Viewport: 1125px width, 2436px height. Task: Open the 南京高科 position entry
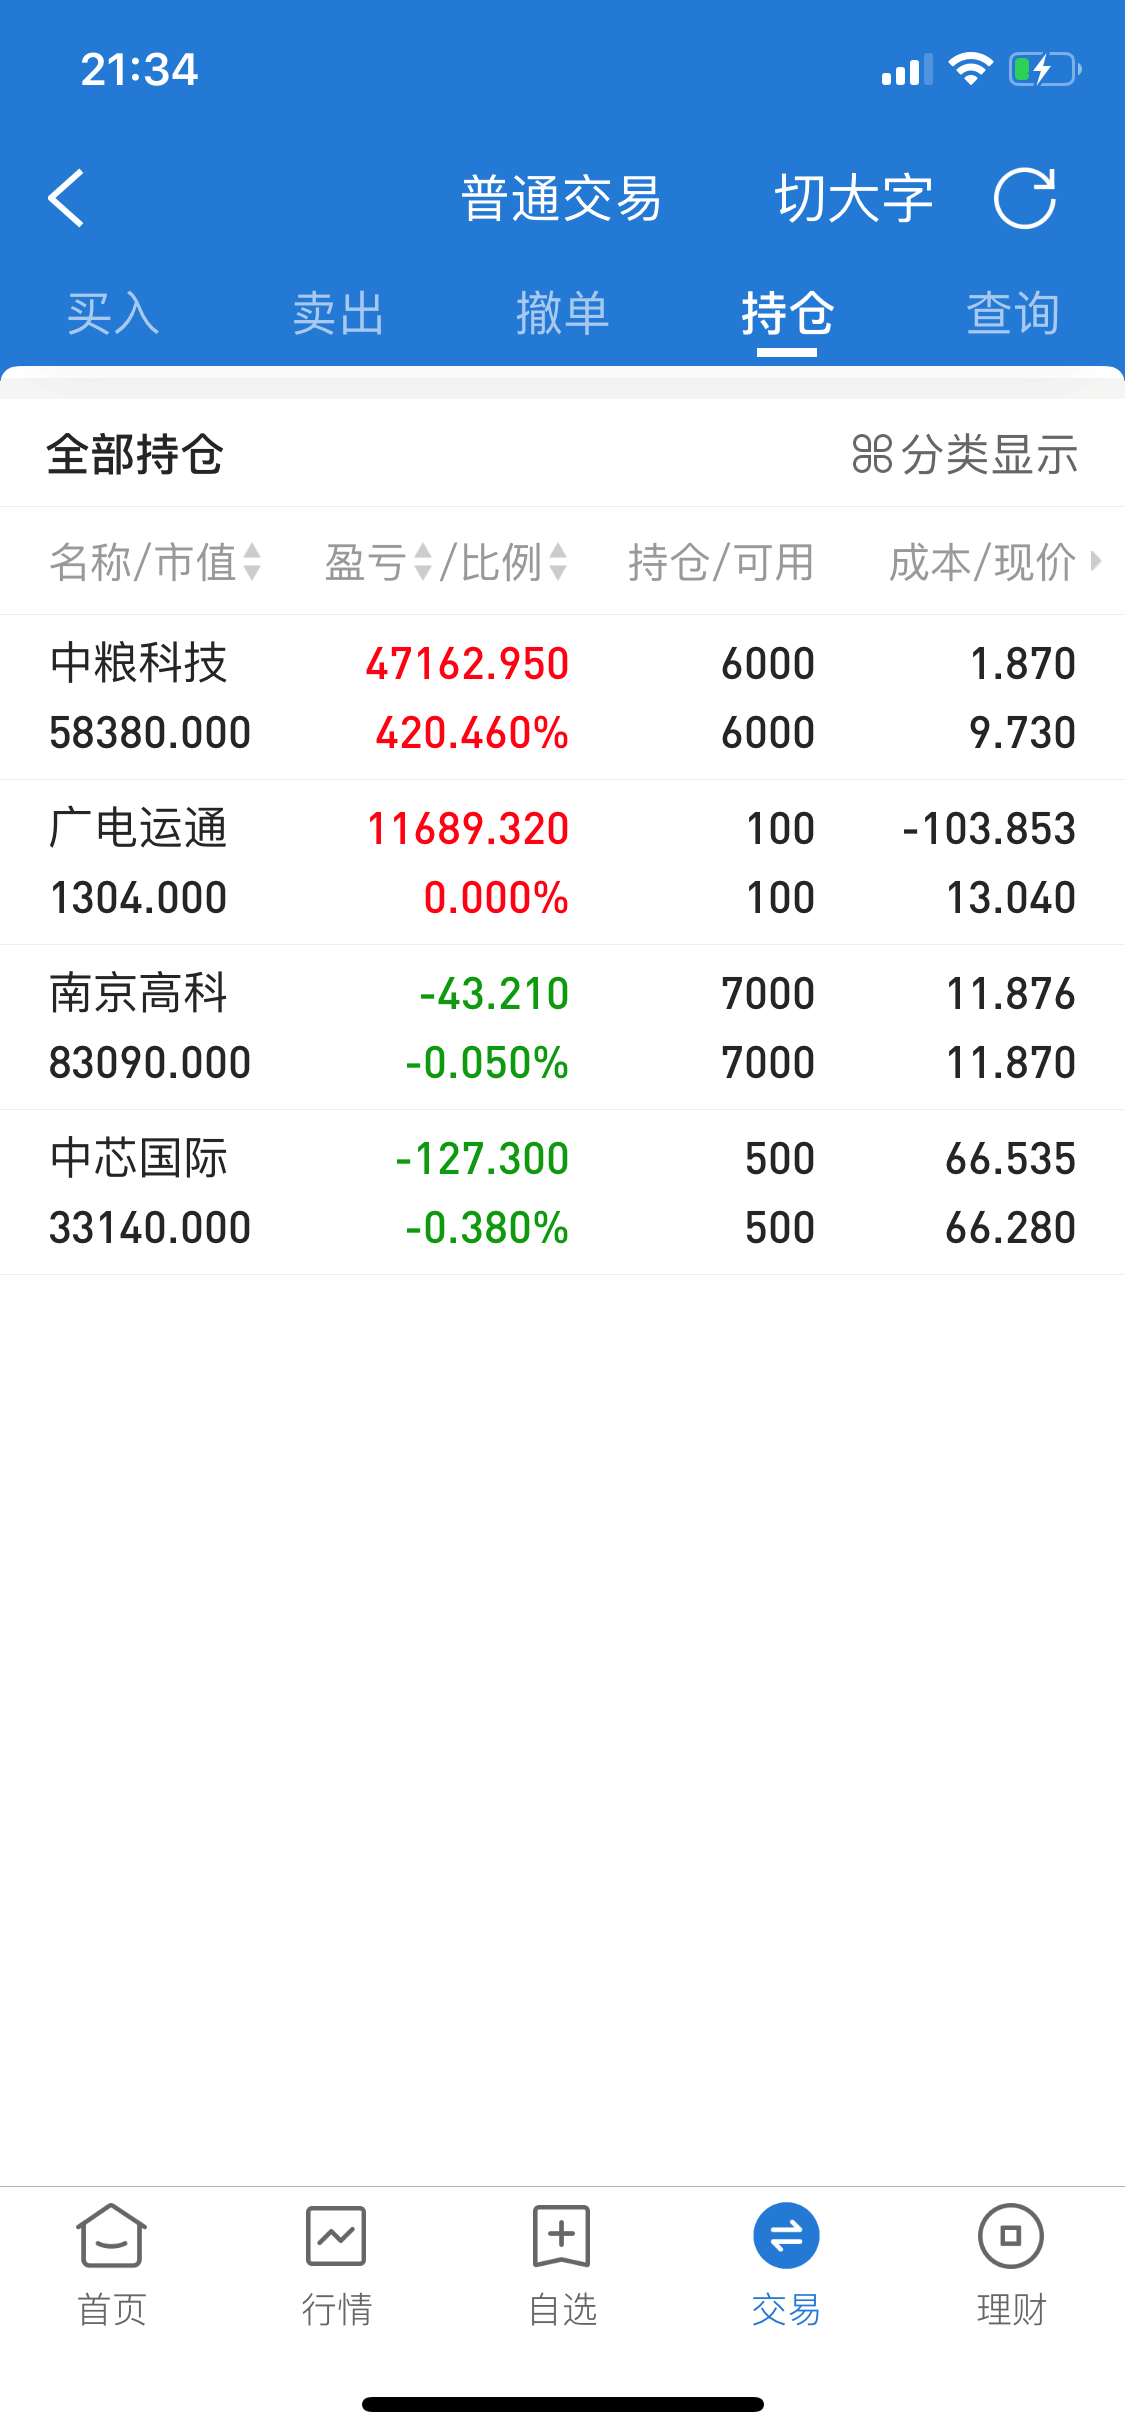click(562, 1028)
